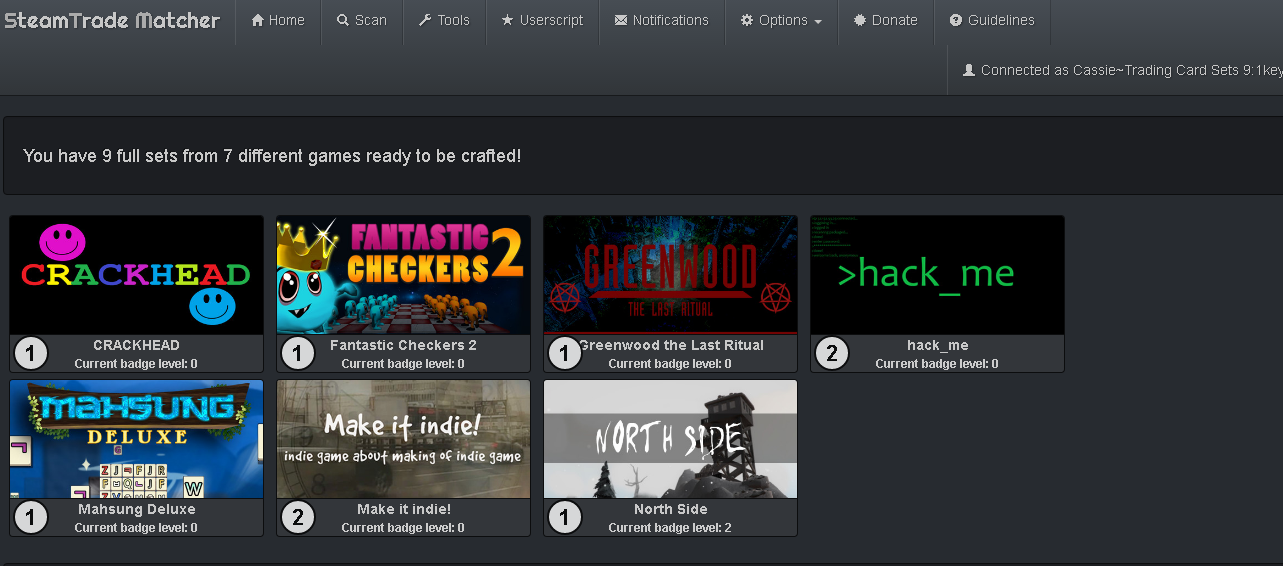The width and height of the screenshot is (1283, 566).
Task: Open the Guidelines page
Action: 992,22
